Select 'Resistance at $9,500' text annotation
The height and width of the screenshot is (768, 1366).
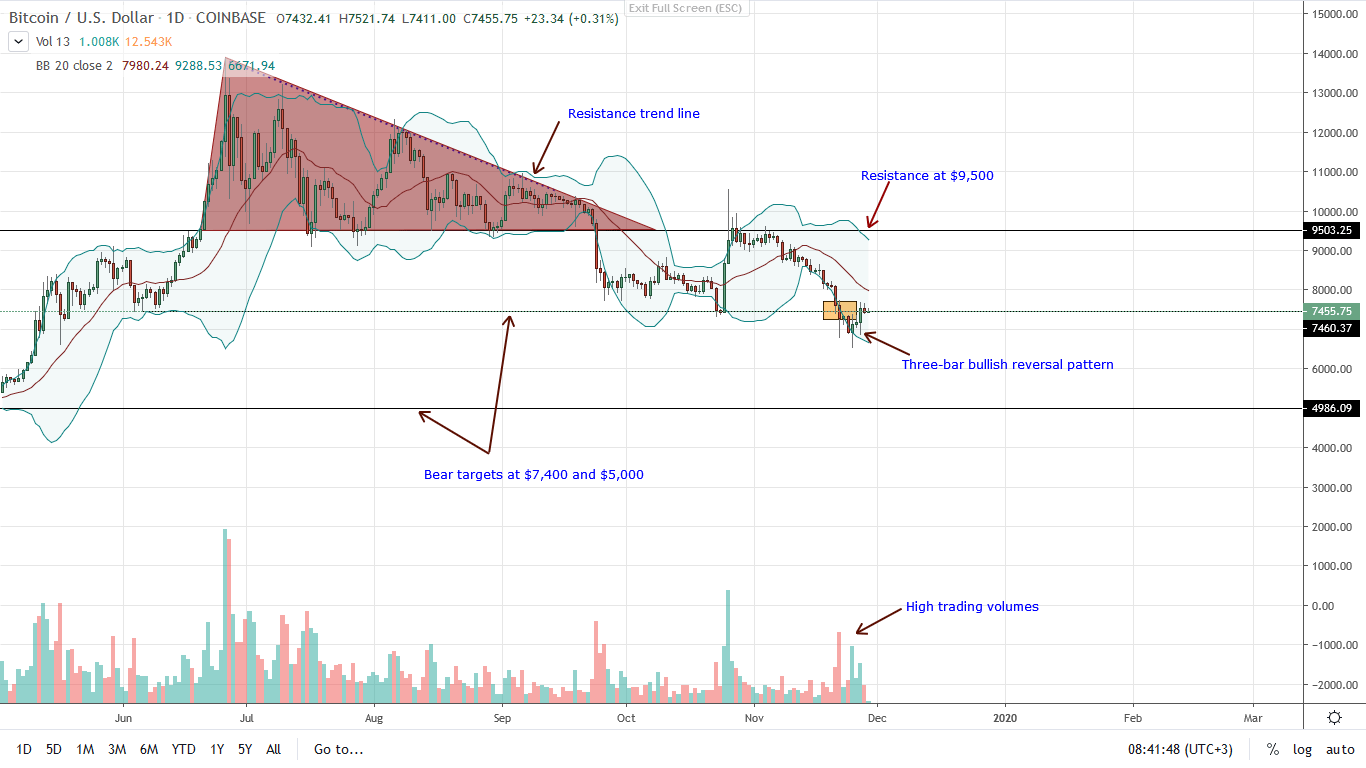[x=927, y=176]
